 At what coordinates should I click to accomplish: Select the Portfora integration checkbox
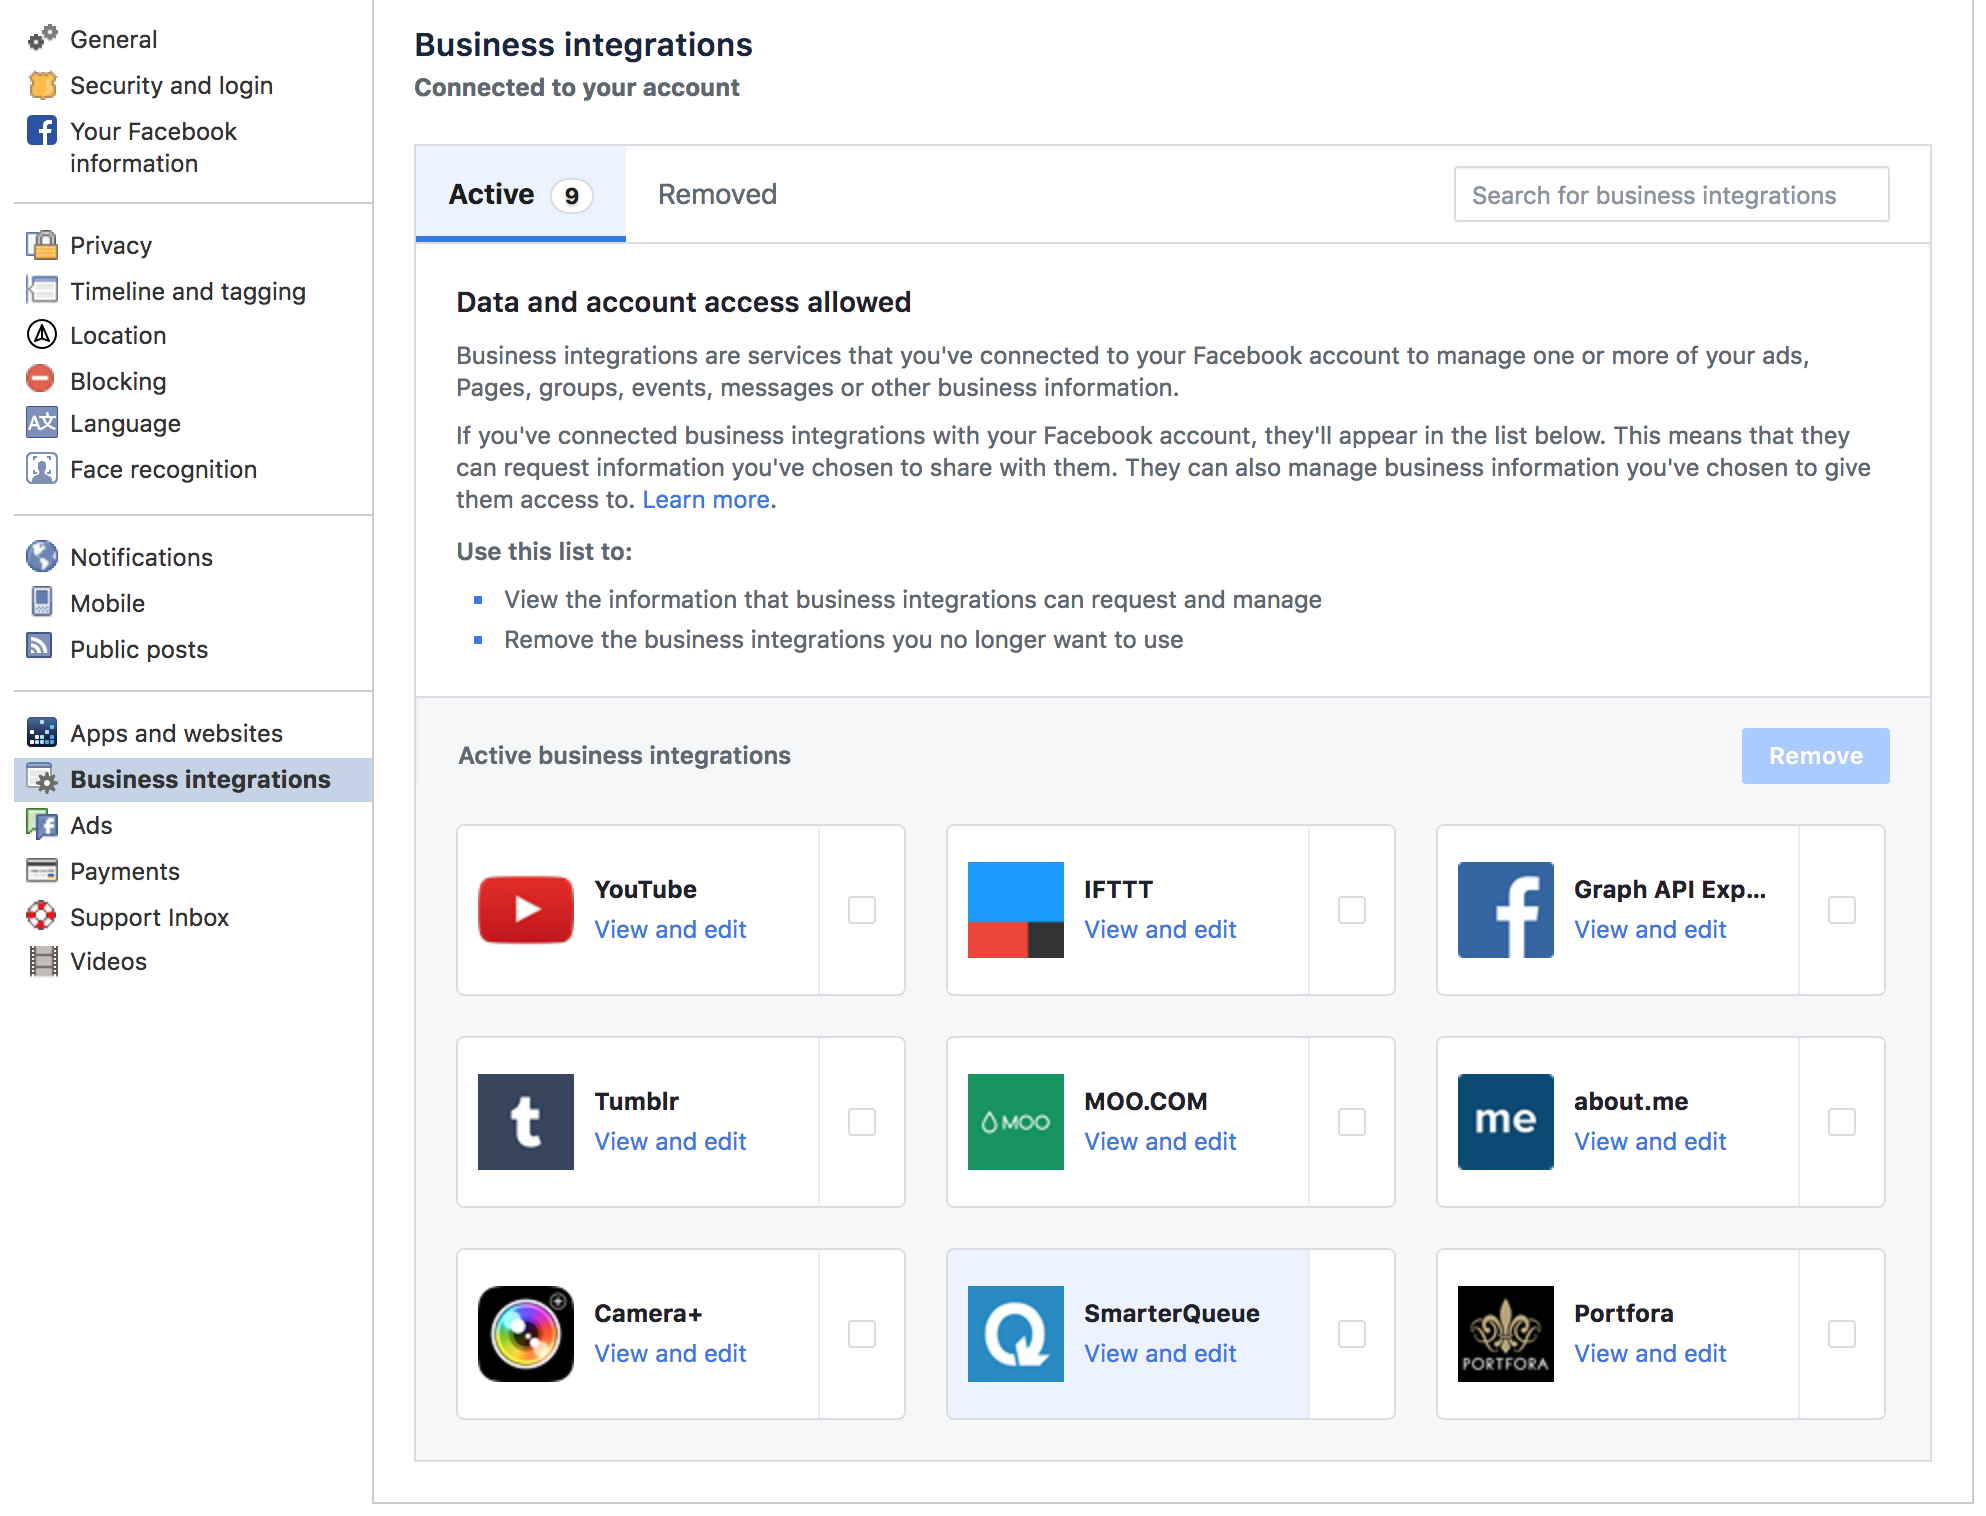[1841, 1333]
